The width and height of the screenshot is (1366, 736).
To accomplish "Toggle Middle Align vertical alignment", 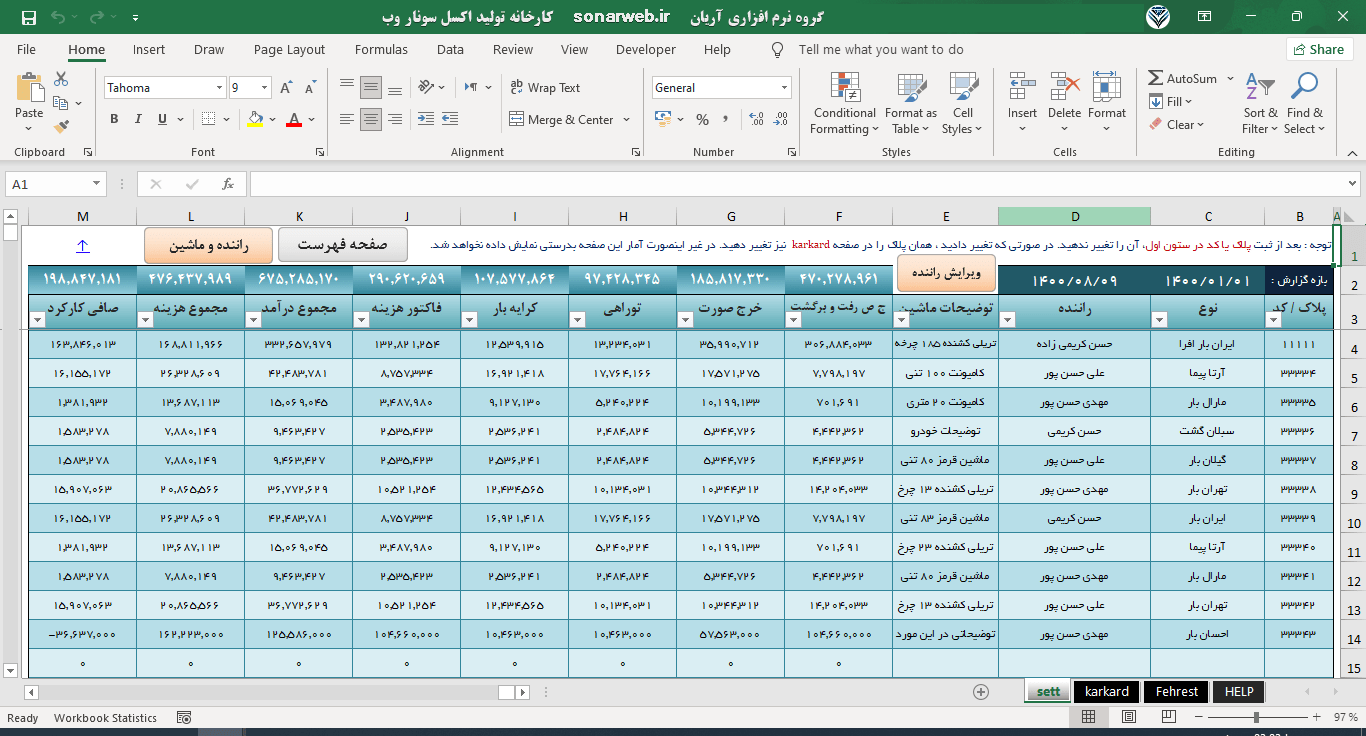I will point(371,88).
